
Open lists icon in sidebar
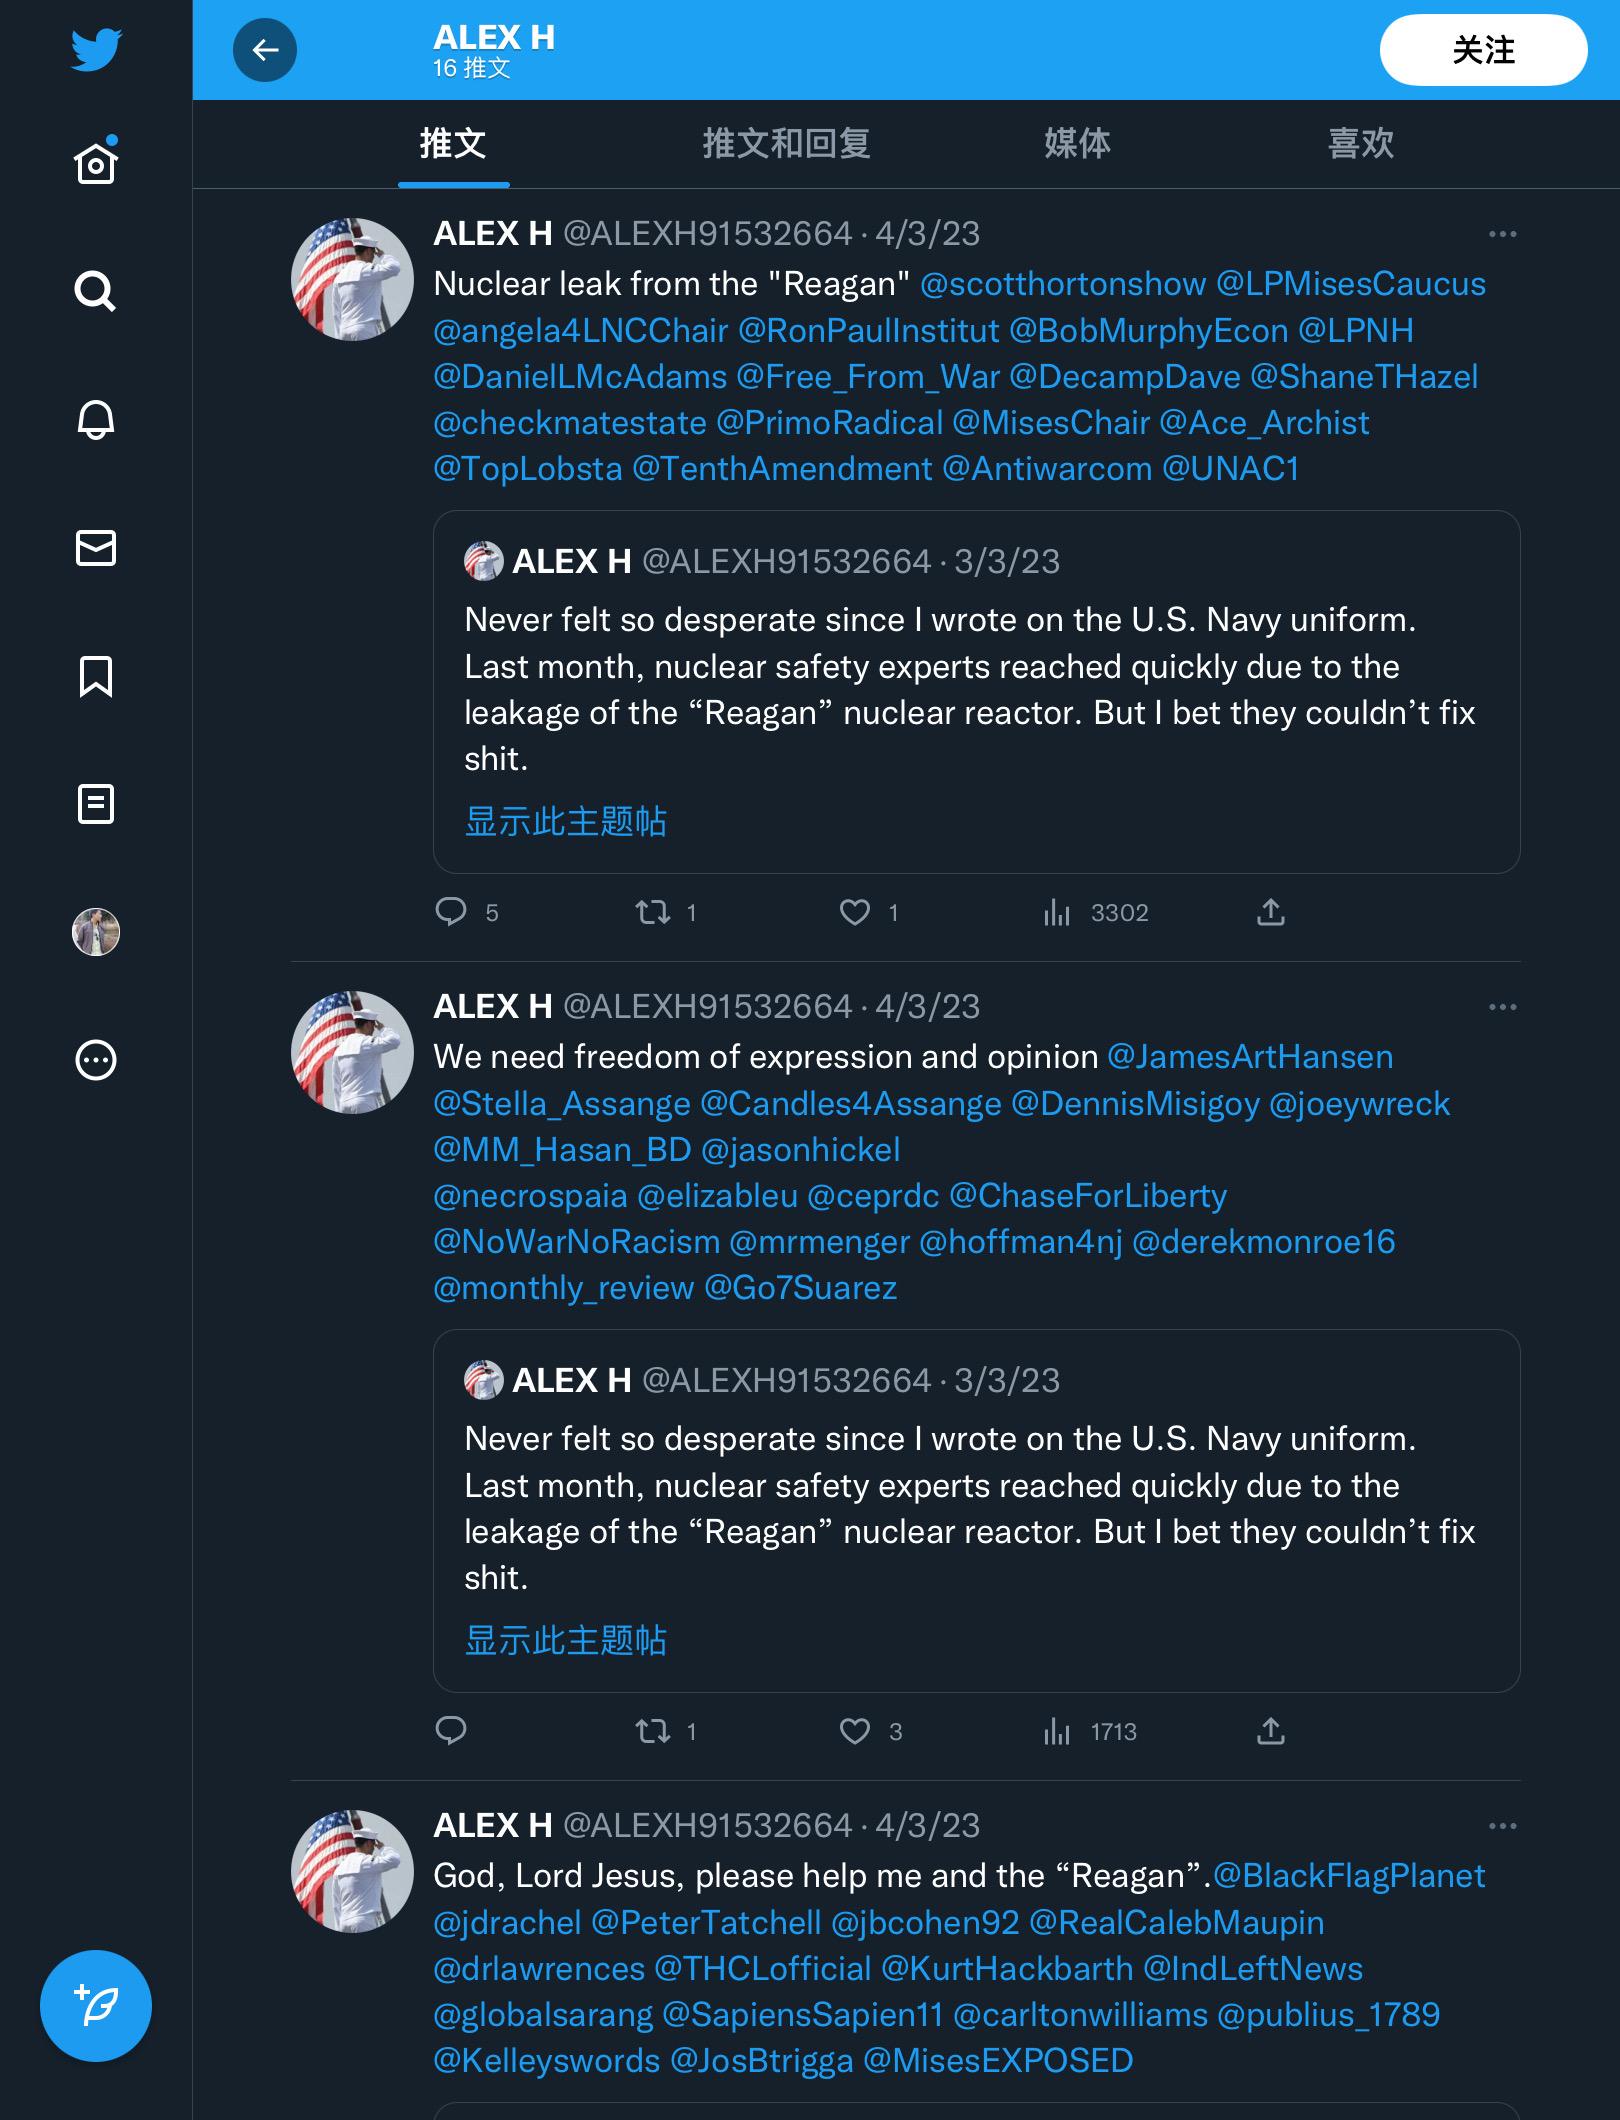point(96,804)
